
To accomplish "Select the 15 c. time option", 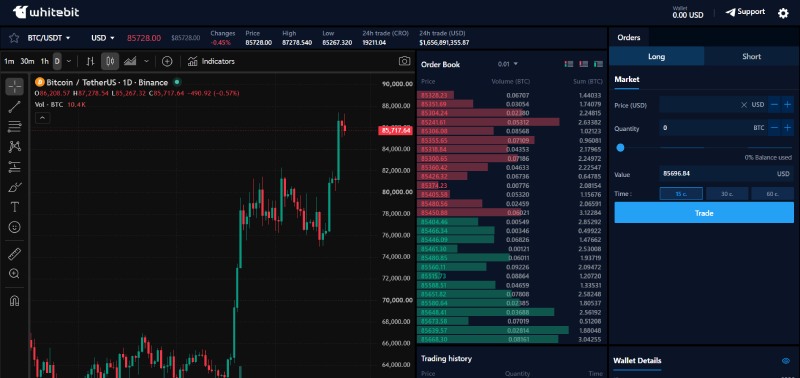I will click(x=681, y=194).
